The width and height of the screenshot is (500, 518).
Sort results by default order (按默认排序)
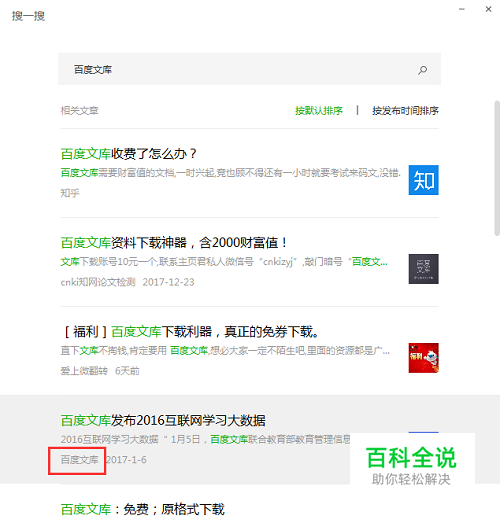pyautogui.click(x=319, y=110)
